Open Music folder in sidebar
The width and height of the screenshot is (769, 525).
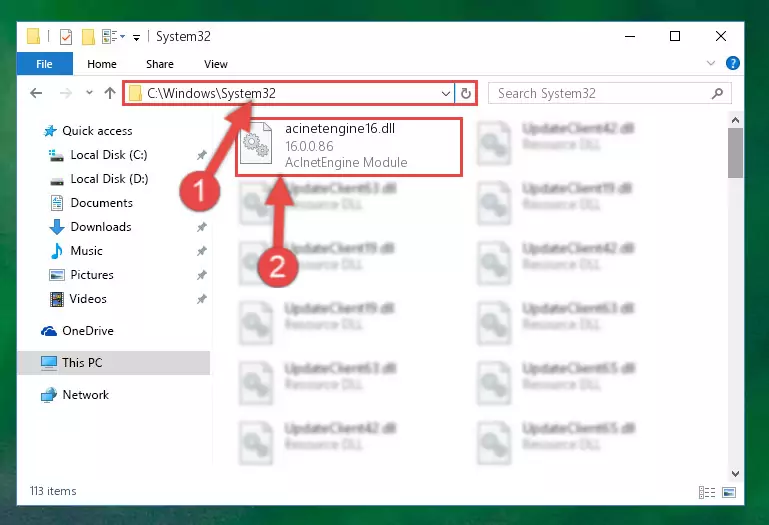point(86,251)
